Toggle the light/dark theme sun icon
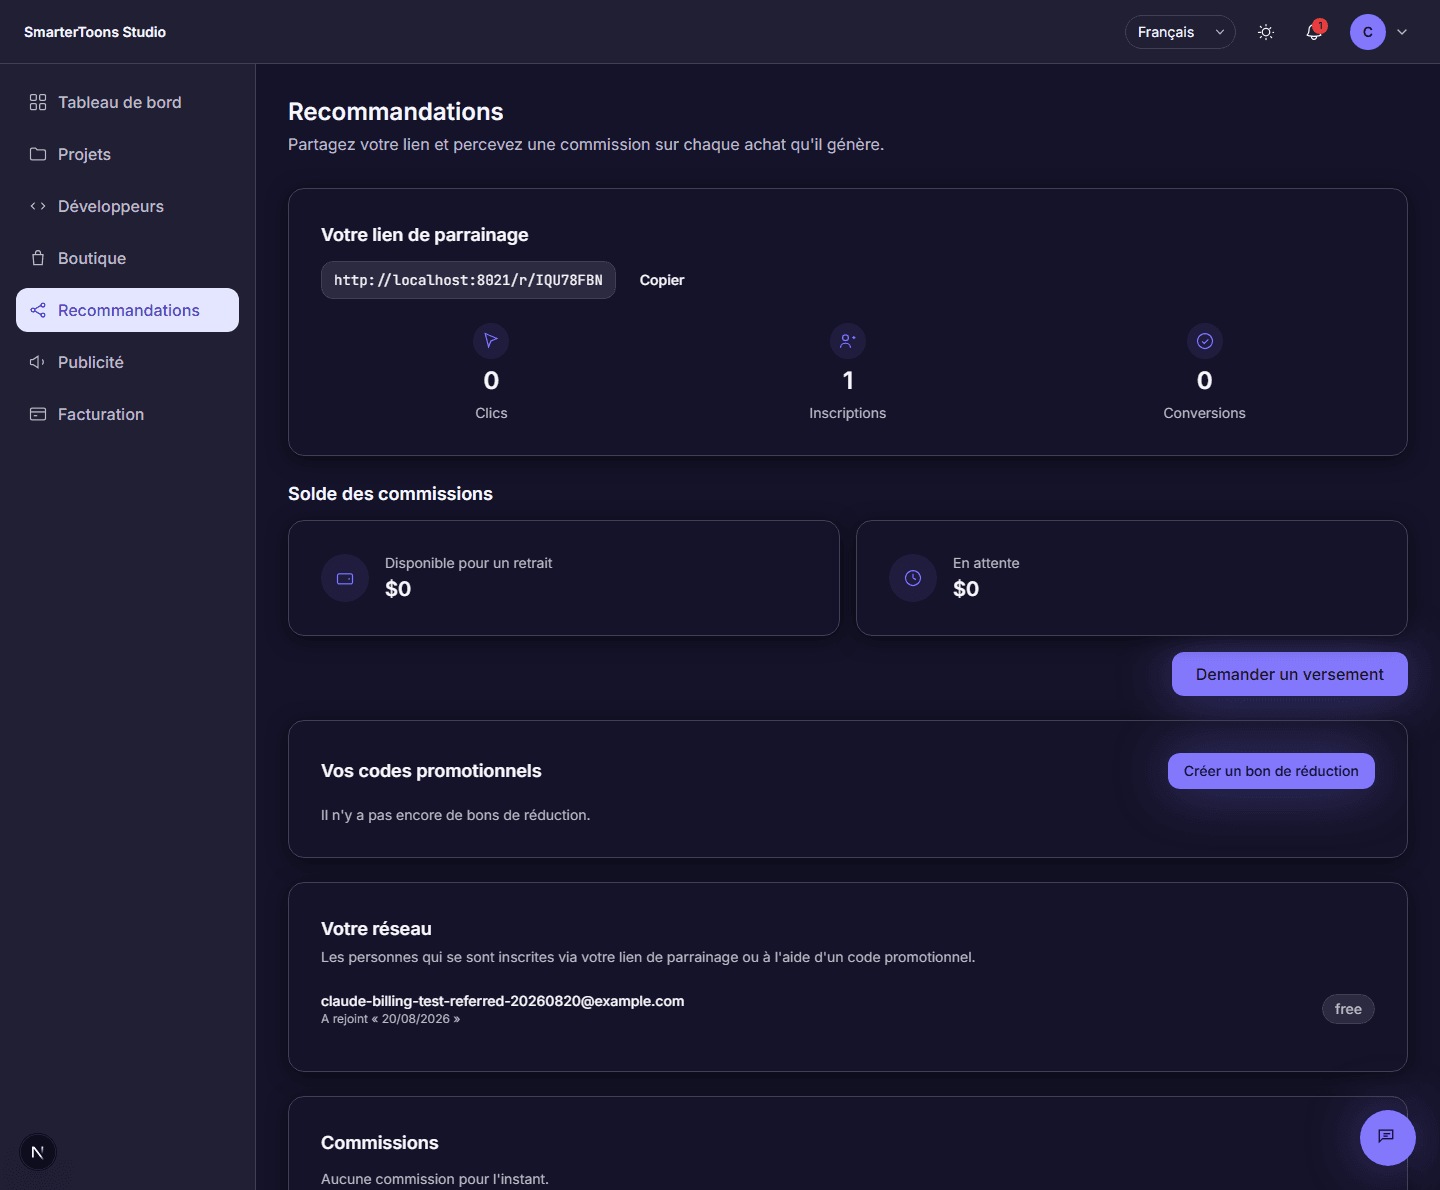The height and width of the screenshot is (1190, 1440). (1266, 32)
